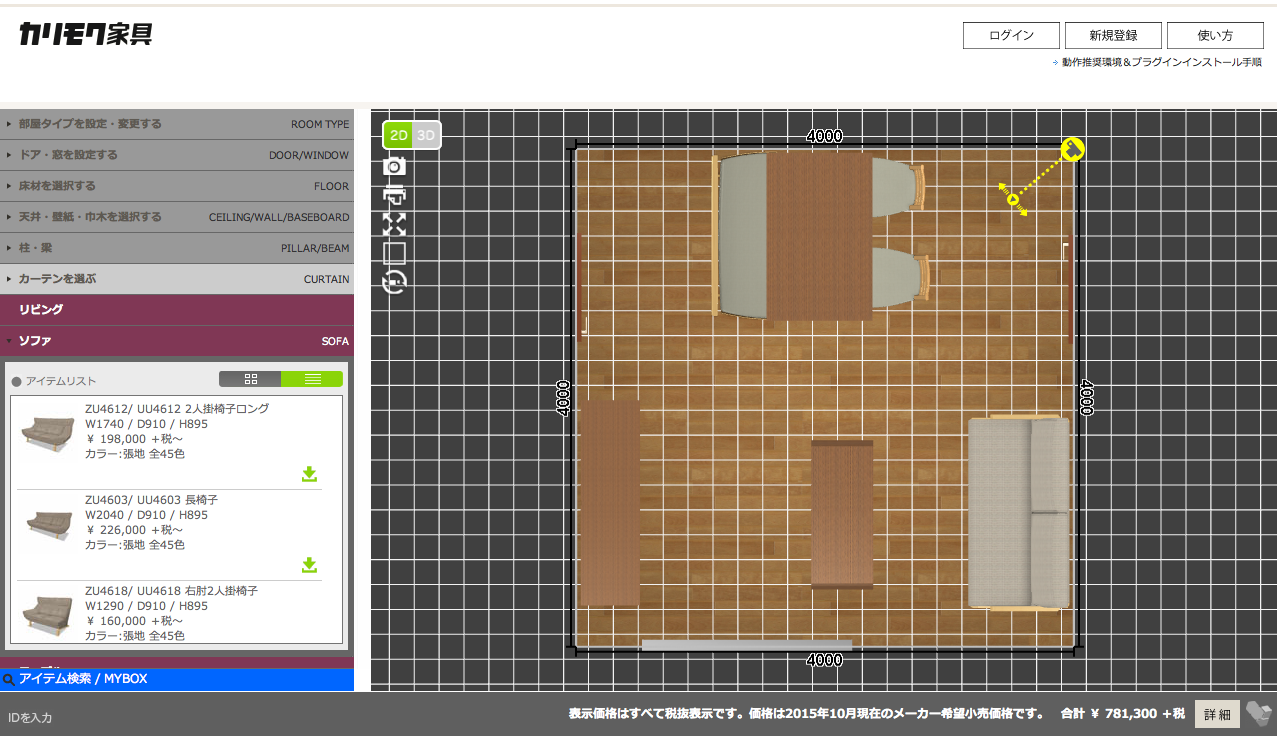Click the fullscreen expand arrows icon
Viewport: 1277px width, 736px height.
click(x=394, y=224)
